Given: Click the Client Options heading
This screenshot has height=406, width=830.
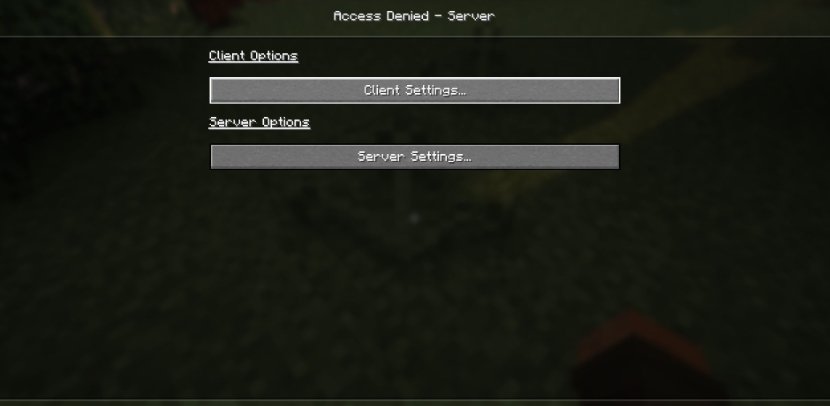Looking at the screenshot, I should coord(253,56).
